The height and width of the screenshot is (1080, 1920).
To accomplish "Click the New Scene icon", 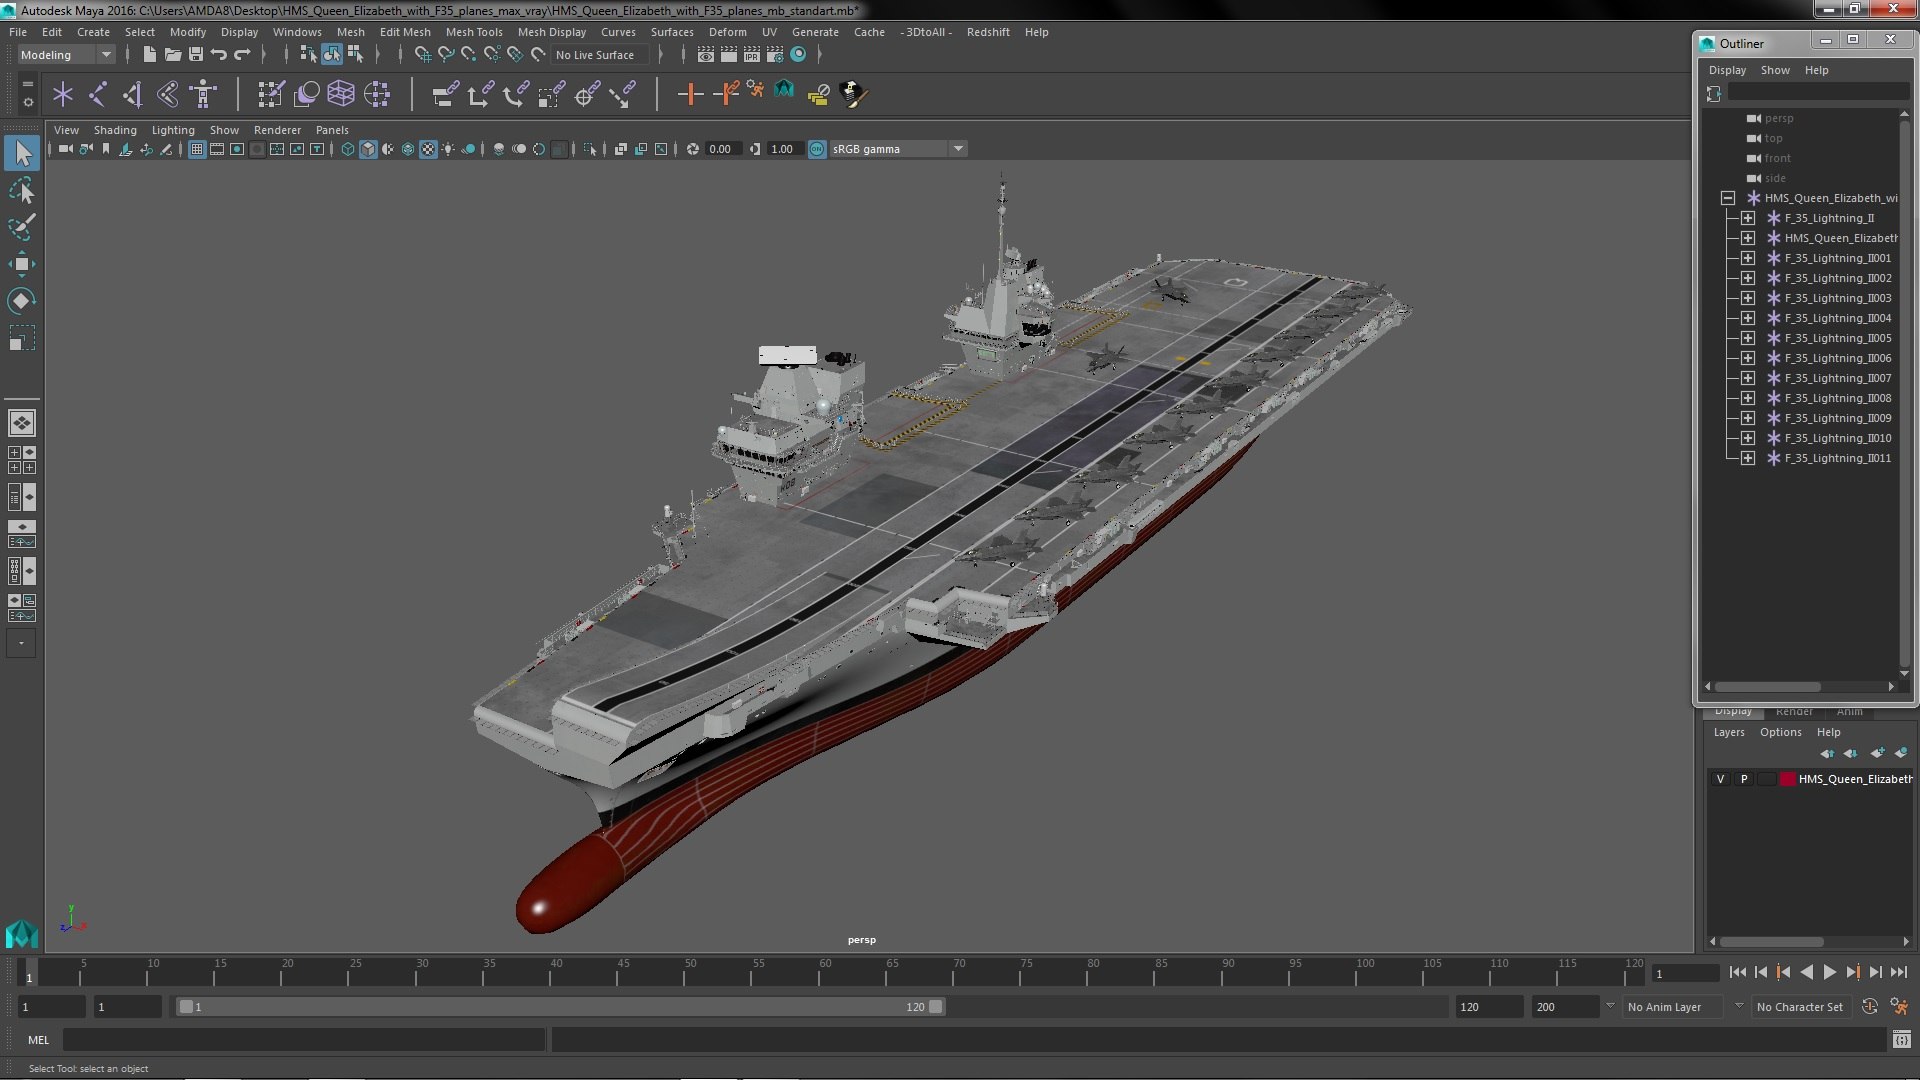I will [149, 55].
